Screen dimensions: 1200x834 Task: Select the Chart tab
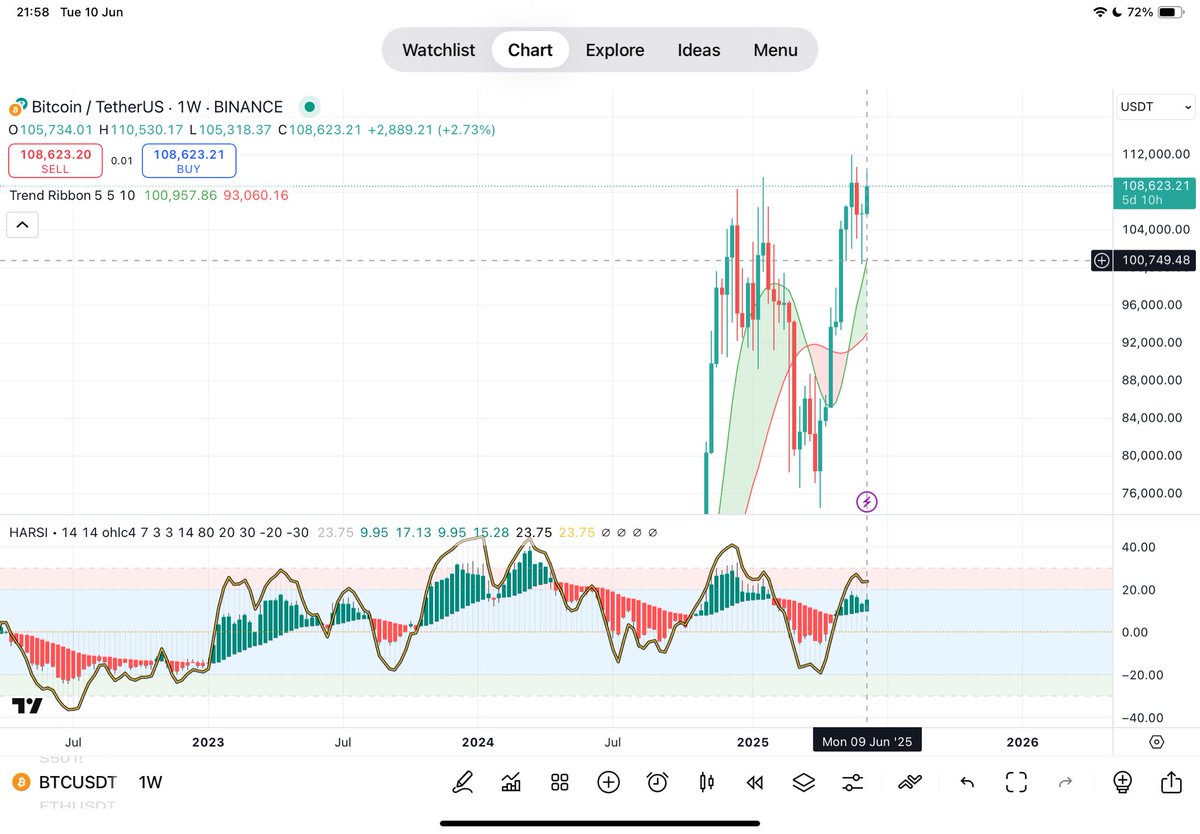(x=530, y=50)
